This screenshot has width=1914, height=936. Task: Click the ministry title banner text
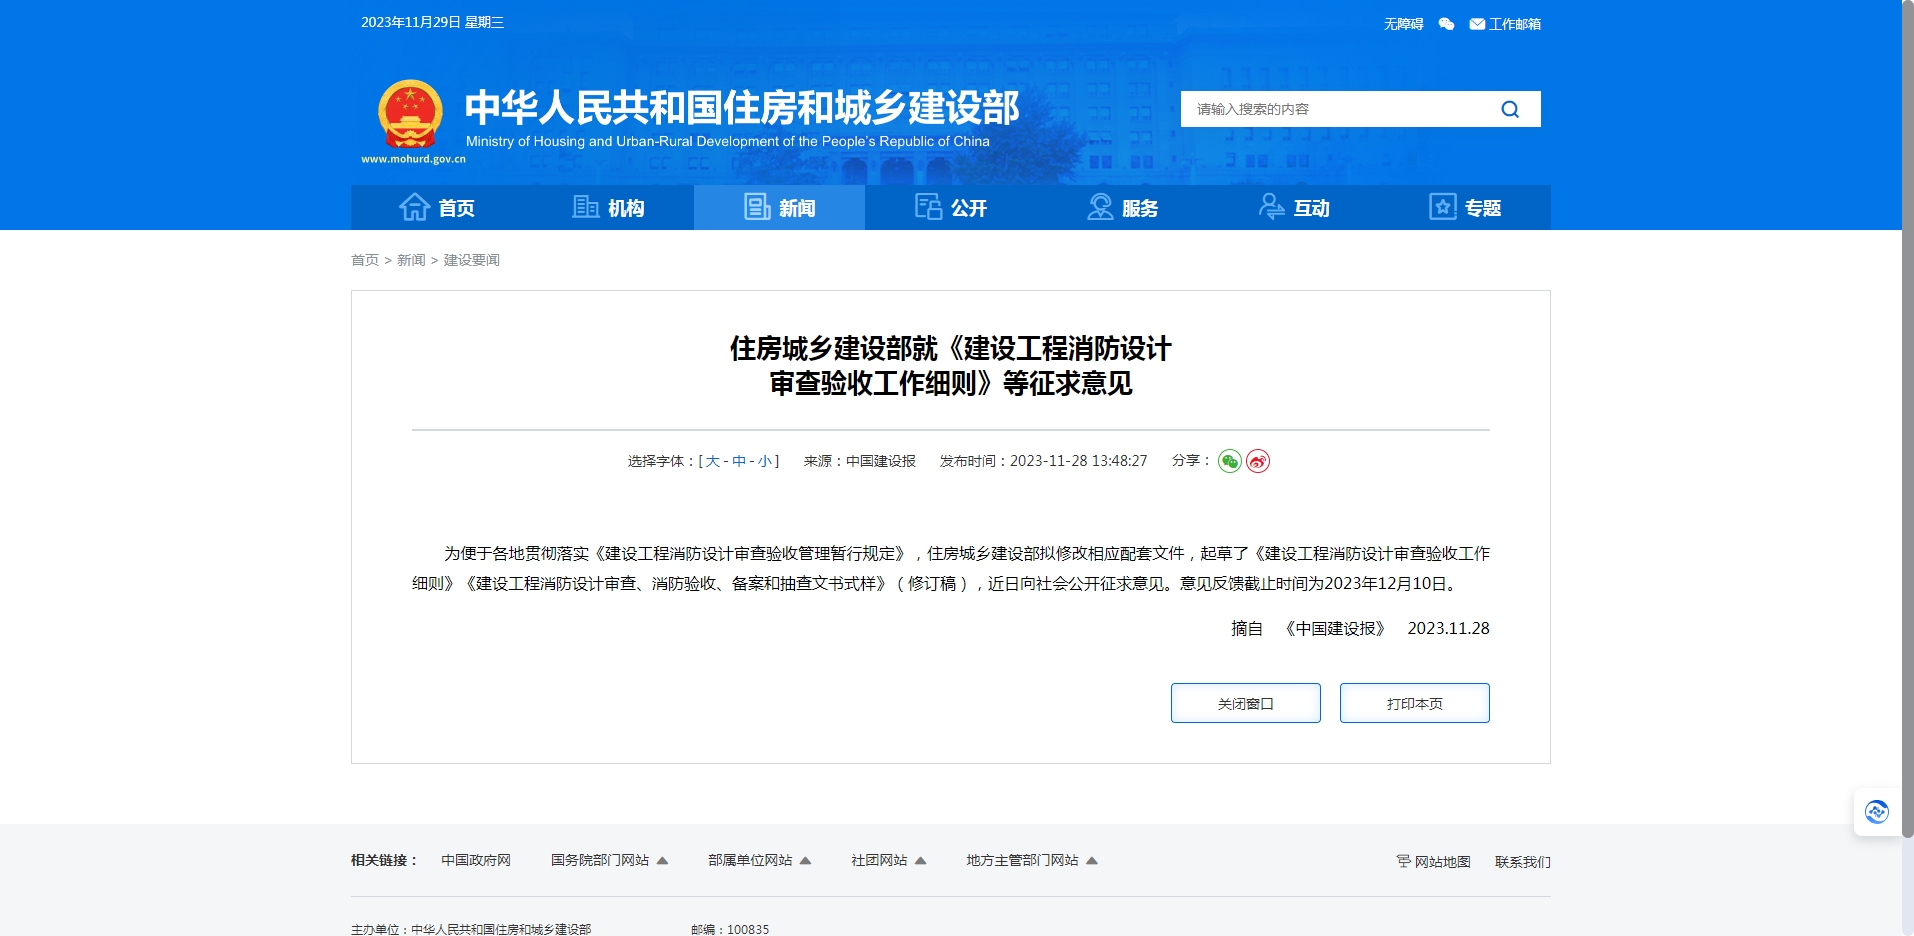coord(742,108)
